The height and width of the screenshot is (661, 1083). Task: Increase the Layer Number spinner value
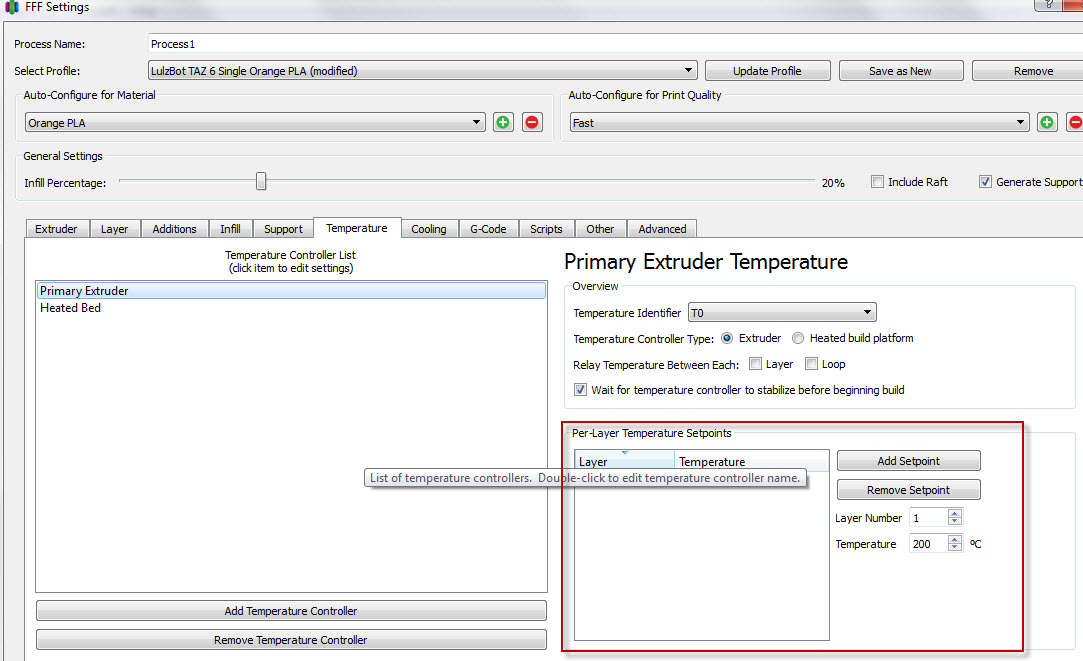tap(955, 513)
